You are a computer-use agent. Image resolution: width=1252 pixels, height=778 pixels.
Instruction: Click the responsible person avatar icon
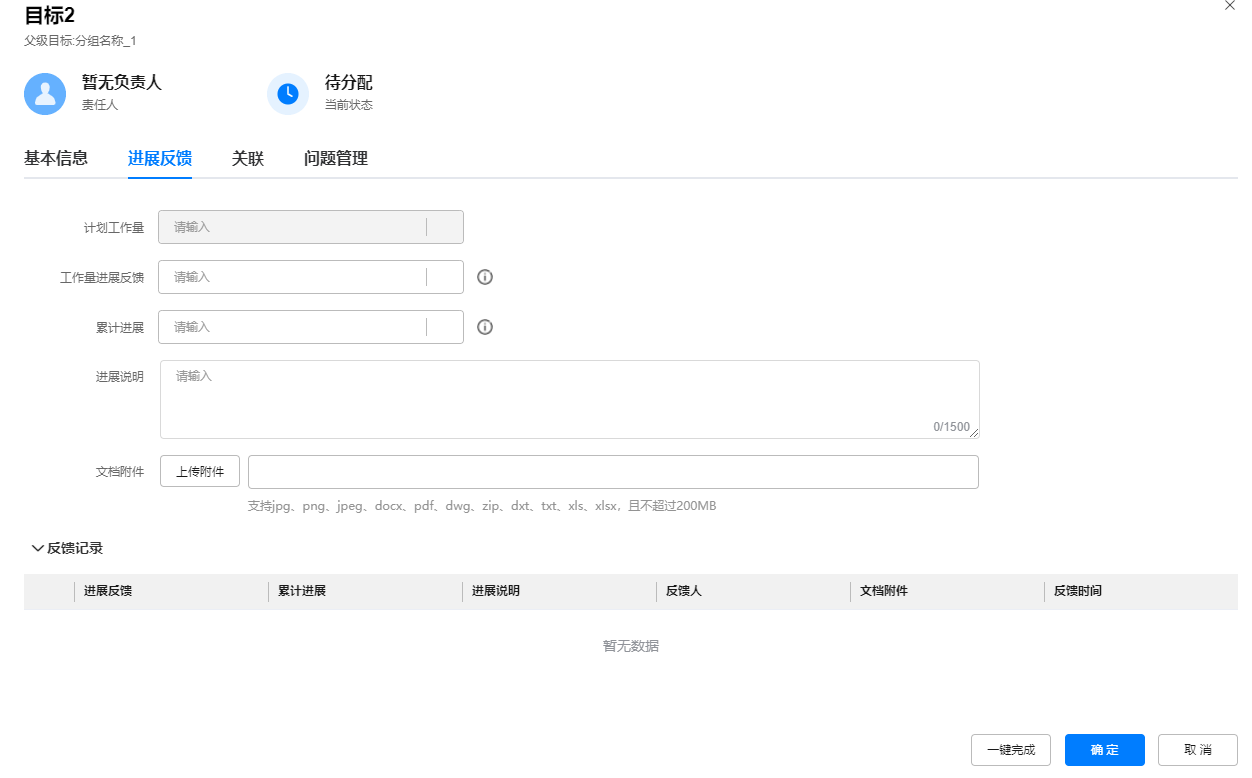[x=45, y=93]
